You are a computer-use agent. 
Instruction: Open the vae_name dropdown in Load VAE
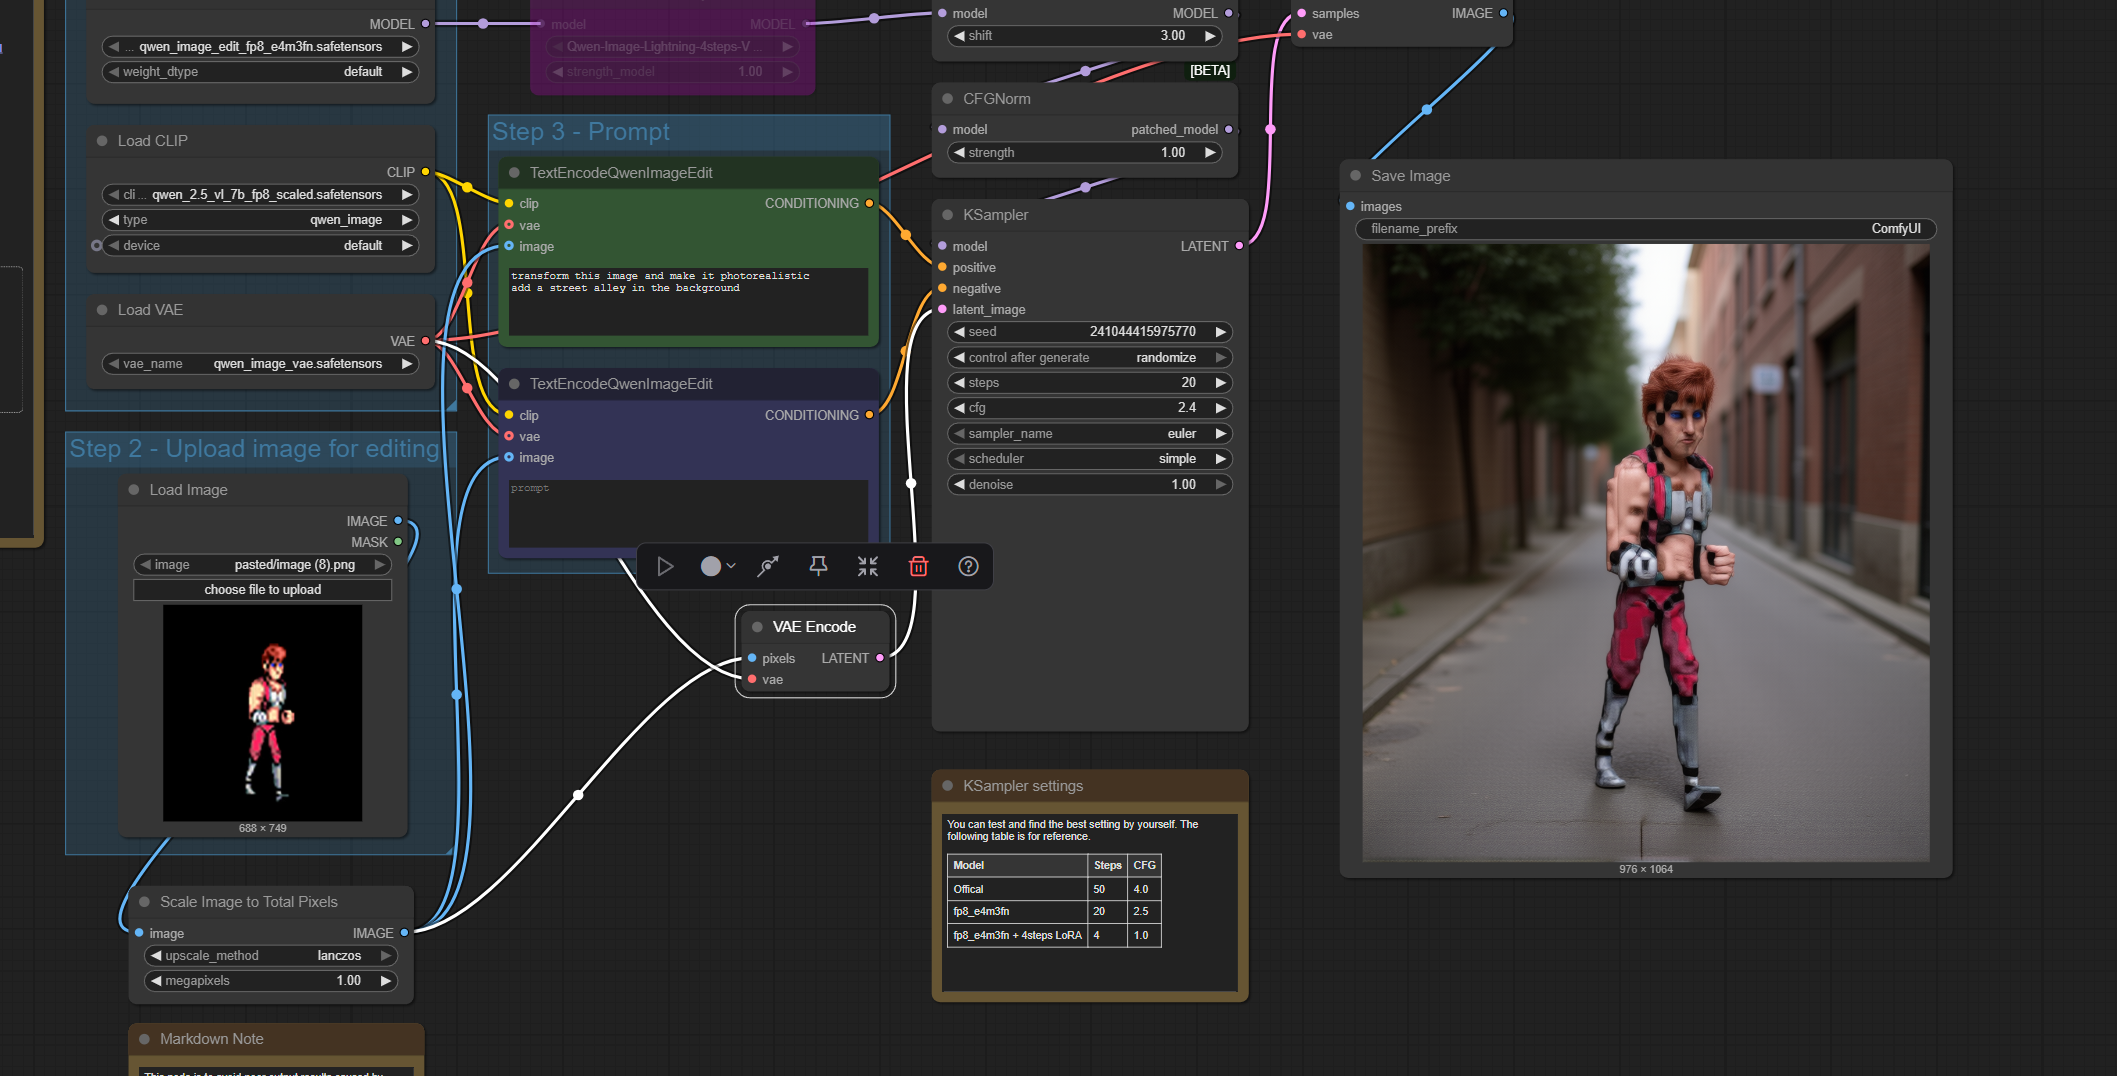pos(260,364)
